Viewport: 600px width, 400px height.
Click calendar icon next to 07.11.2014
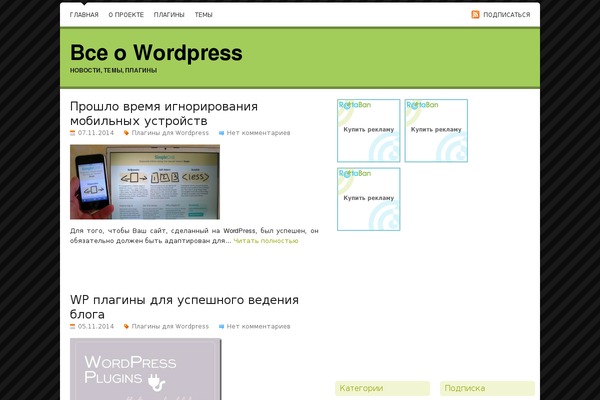pyautogui.click(x=73, y=133)
